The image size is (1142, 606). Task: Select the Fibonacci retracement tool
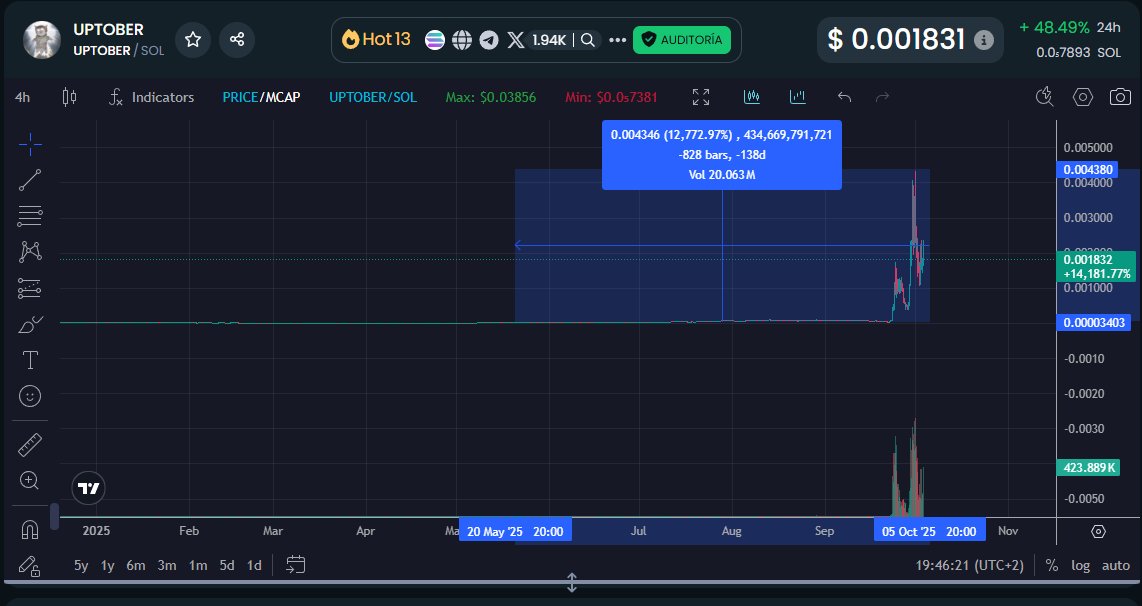[x=30, y=216]
